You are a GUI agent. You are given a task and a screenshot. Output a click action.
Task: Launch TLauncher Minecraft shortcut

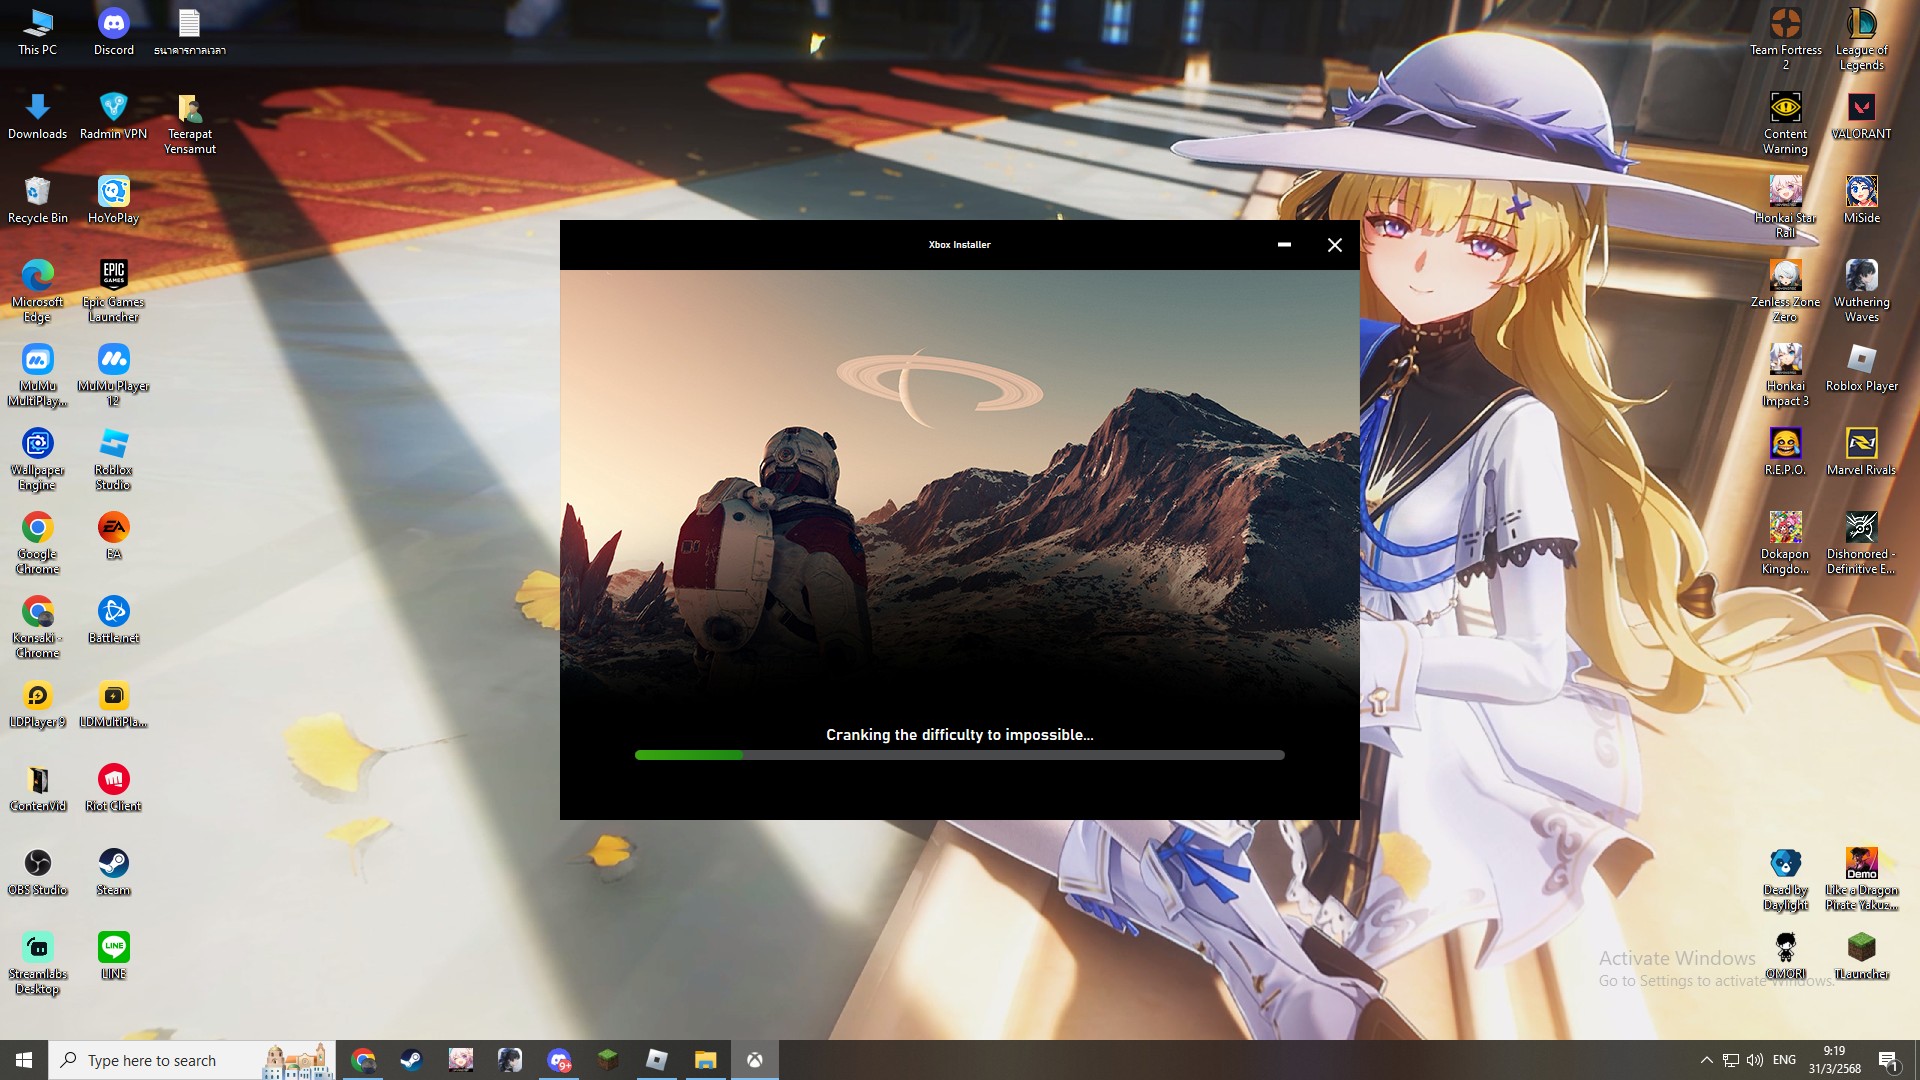[x=1861, y=956]
